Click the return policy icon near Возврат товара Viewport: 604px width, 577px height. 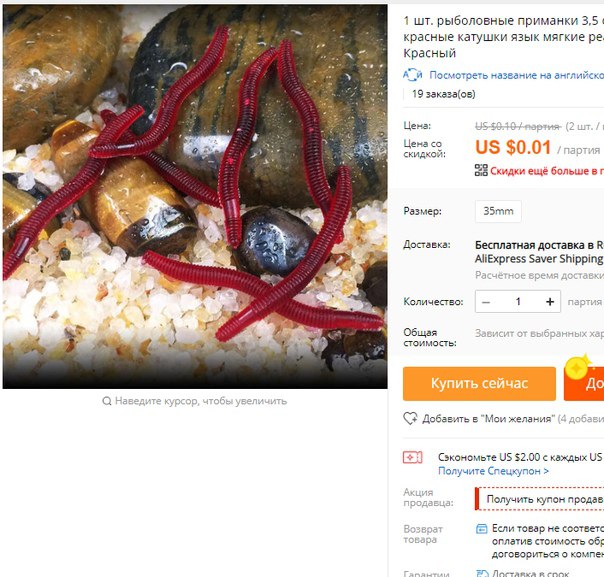pos(482,528)
